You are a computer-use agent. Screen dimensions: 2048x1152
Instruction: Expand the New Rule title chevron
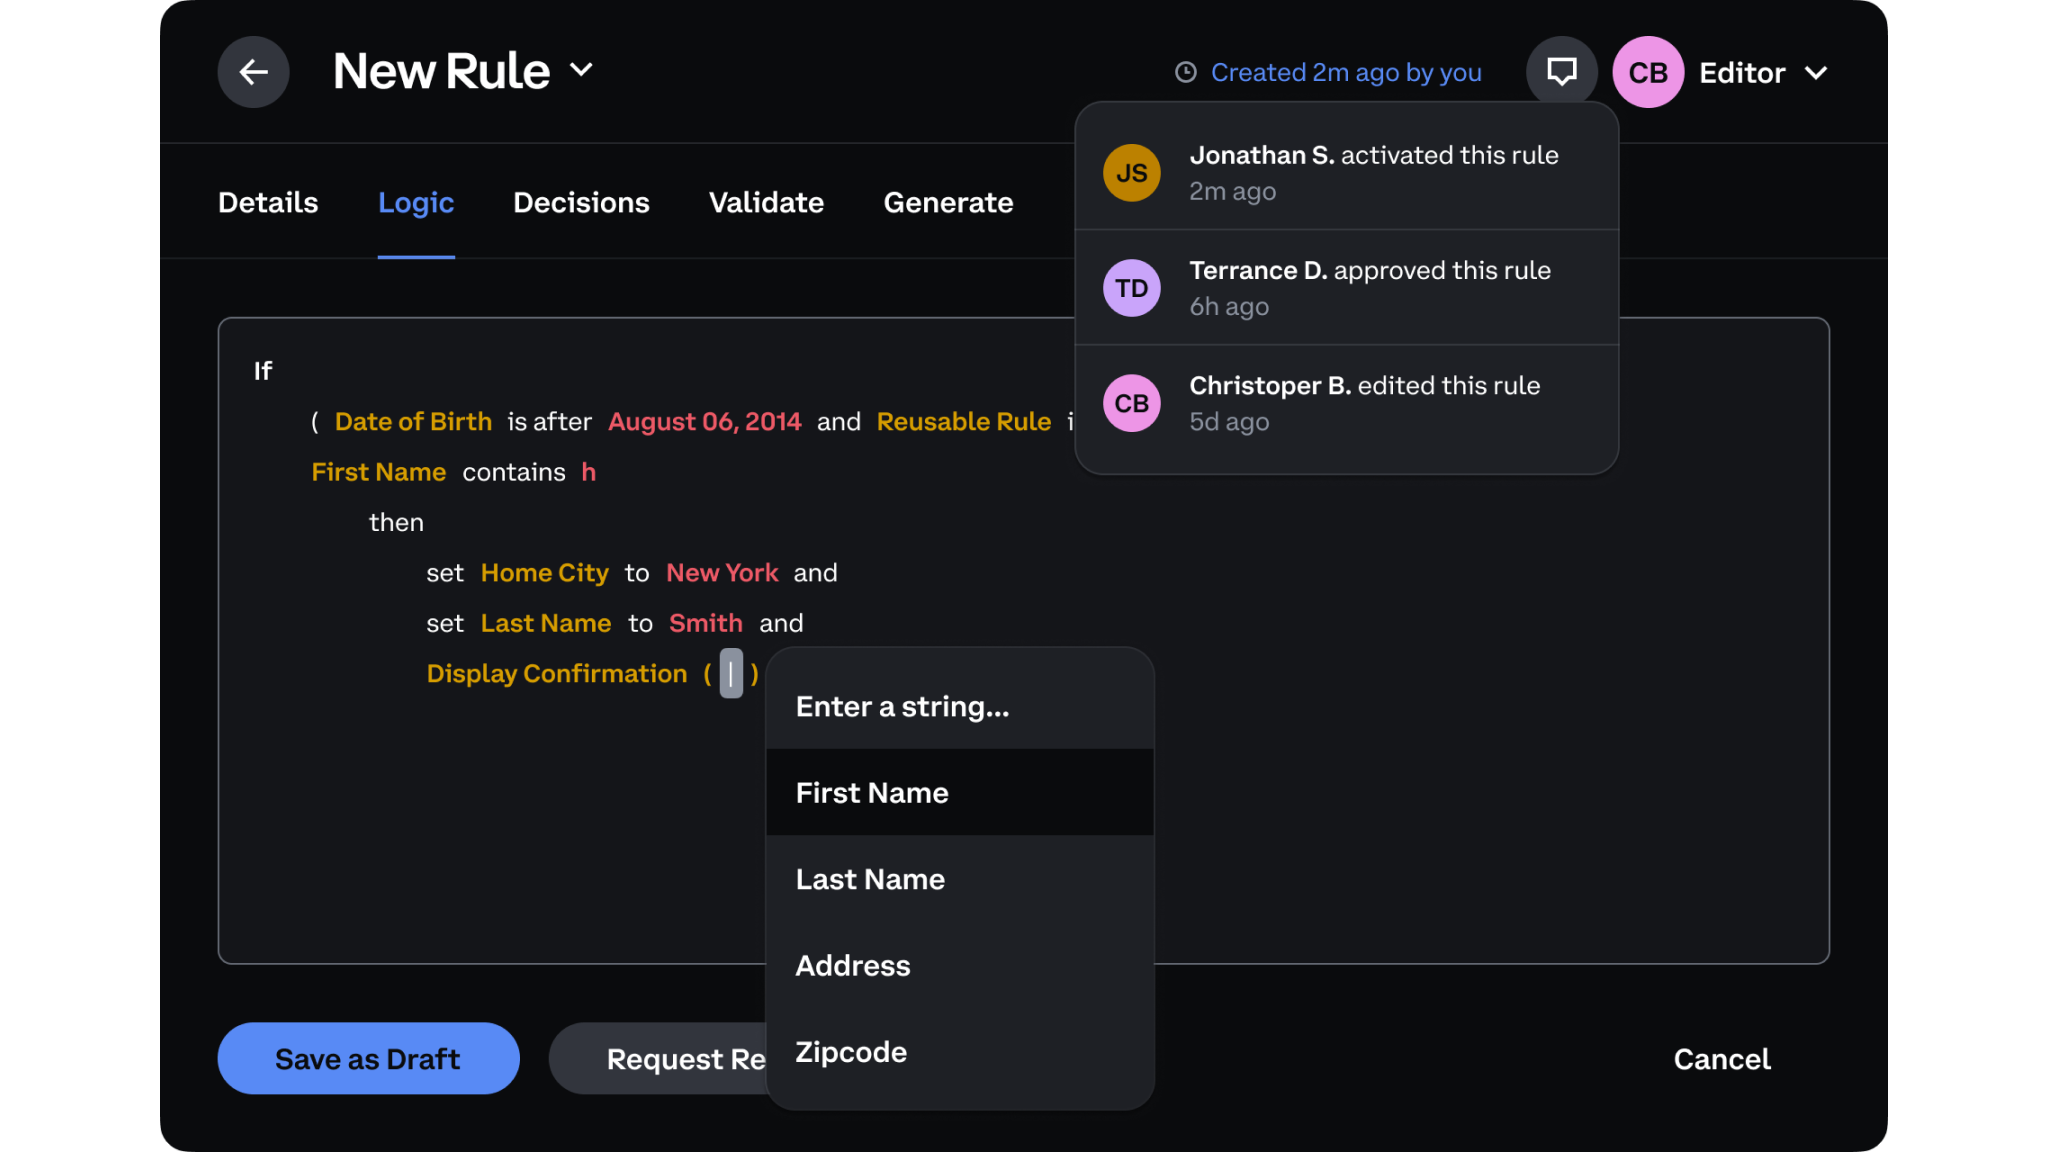[x=581, y=70]
